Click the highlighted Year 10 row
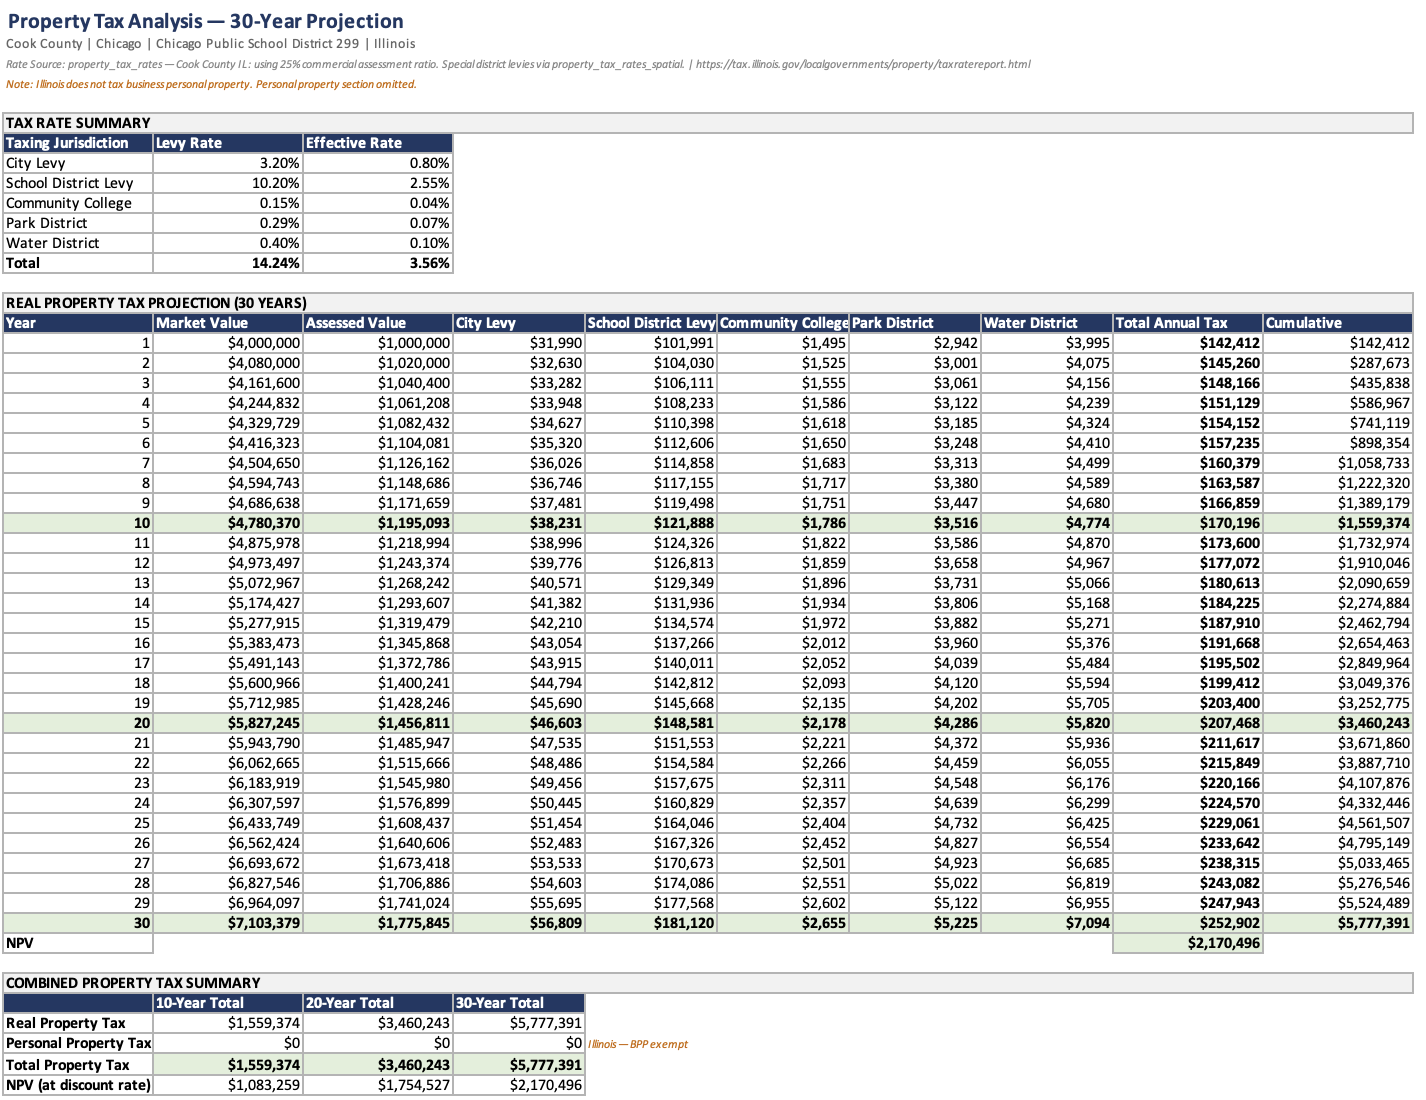 [x=400, y=522]
